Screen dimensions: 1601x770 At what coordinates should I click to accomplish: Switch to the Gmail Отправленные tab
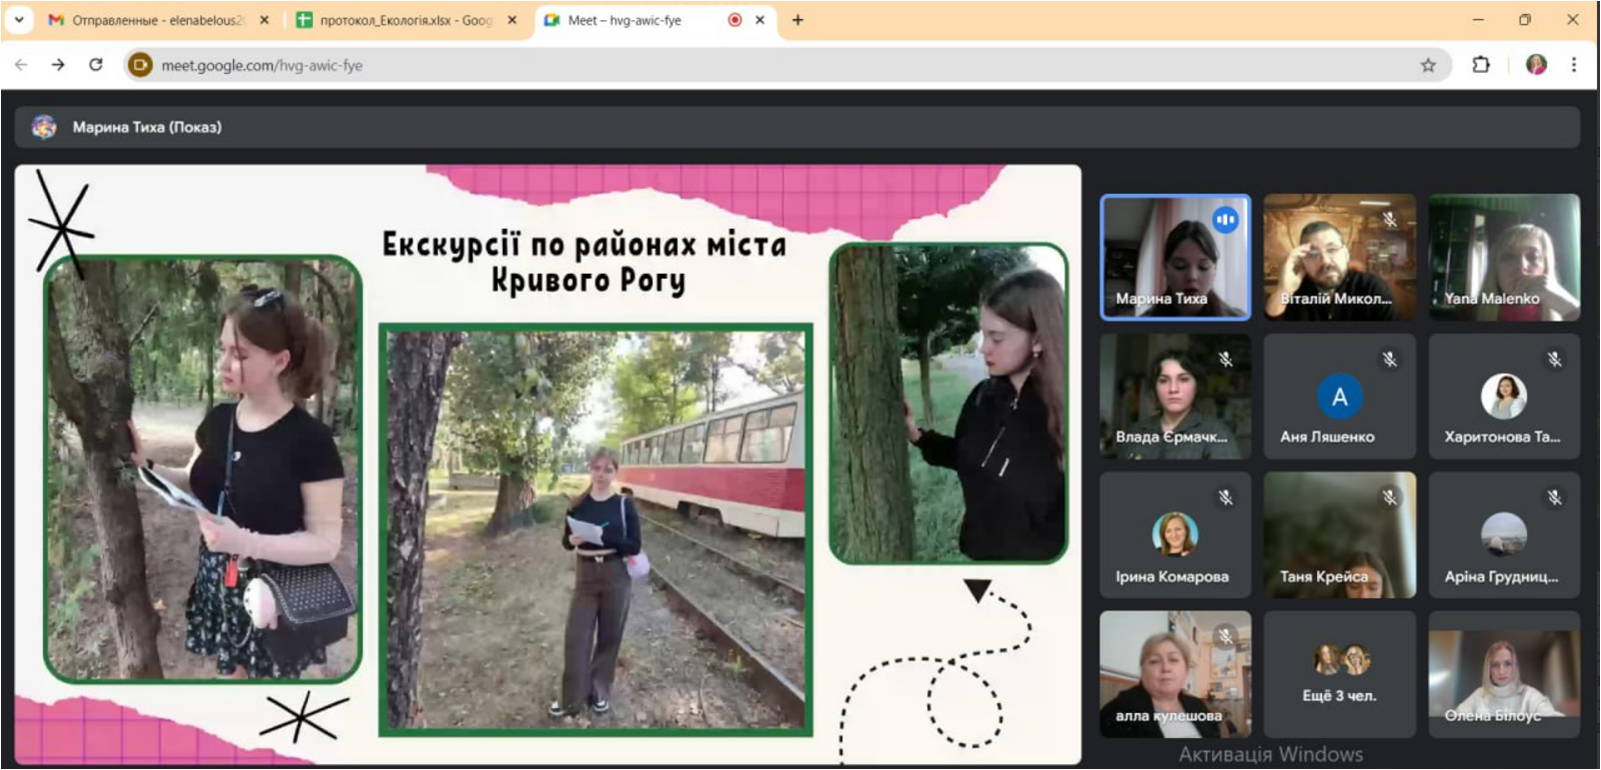[158, 20]
